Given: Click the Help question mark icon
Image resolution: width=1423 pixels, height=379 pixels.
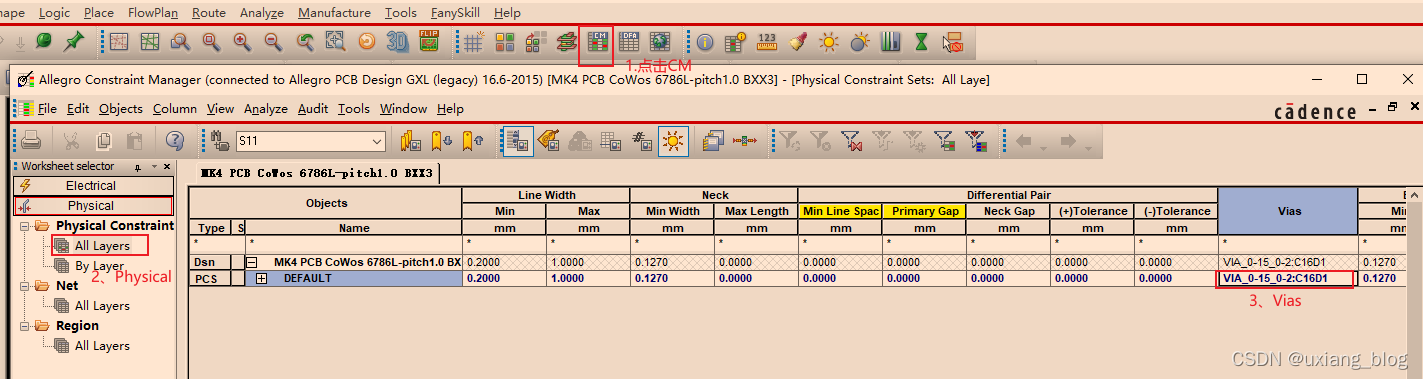Looking at the screenshot, I should (x=175, y=141).
